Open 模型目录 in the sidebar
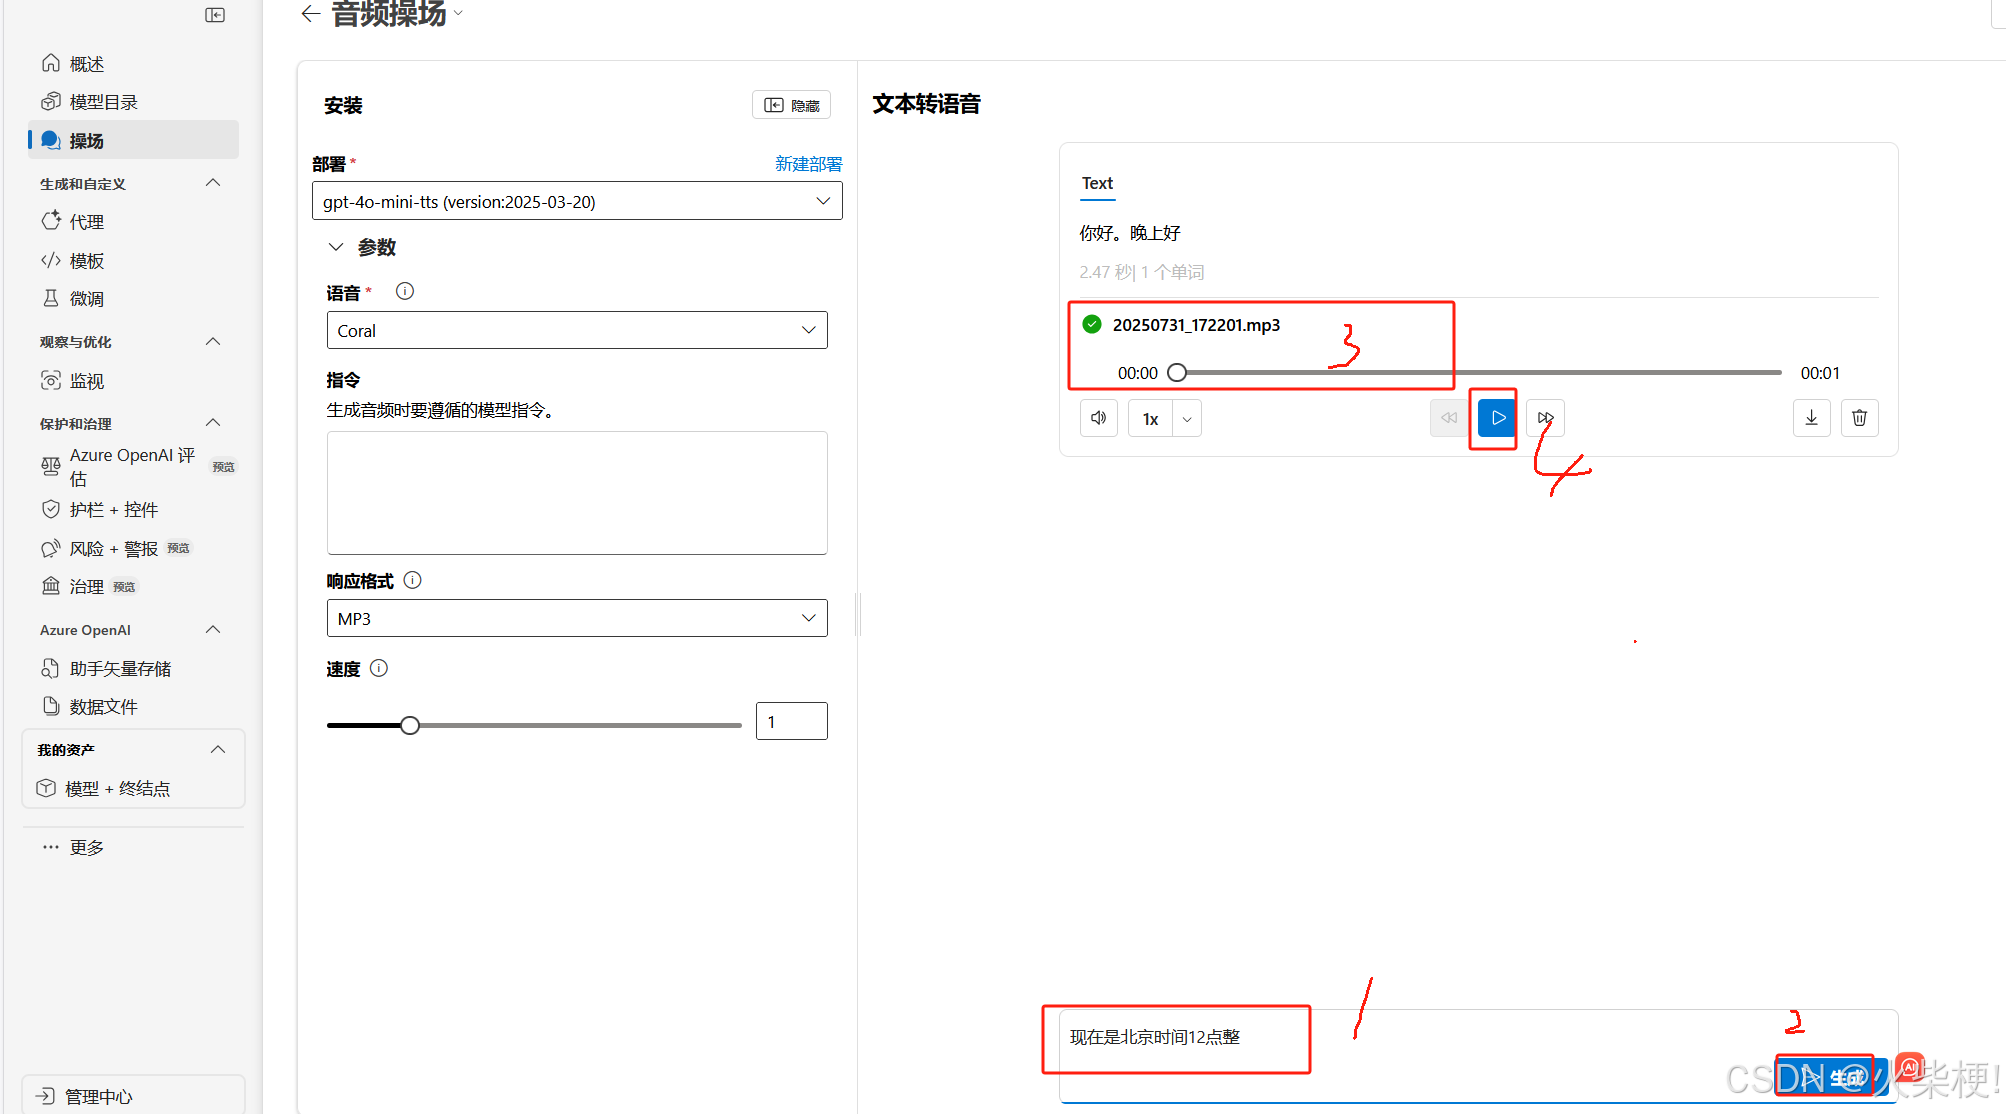 click(x=134, y=102)
